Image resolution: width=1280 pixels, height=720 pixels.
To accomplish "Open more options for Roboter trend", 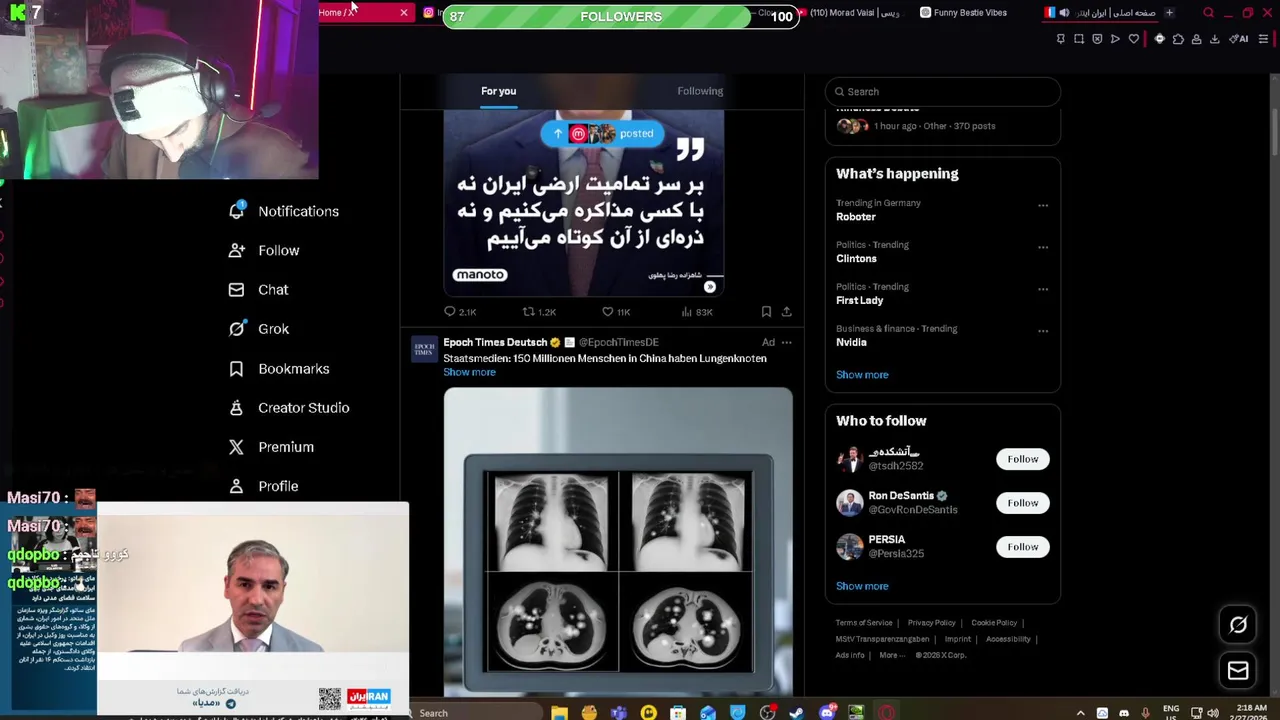I will pyautogui.click(x=1043, y=205).
